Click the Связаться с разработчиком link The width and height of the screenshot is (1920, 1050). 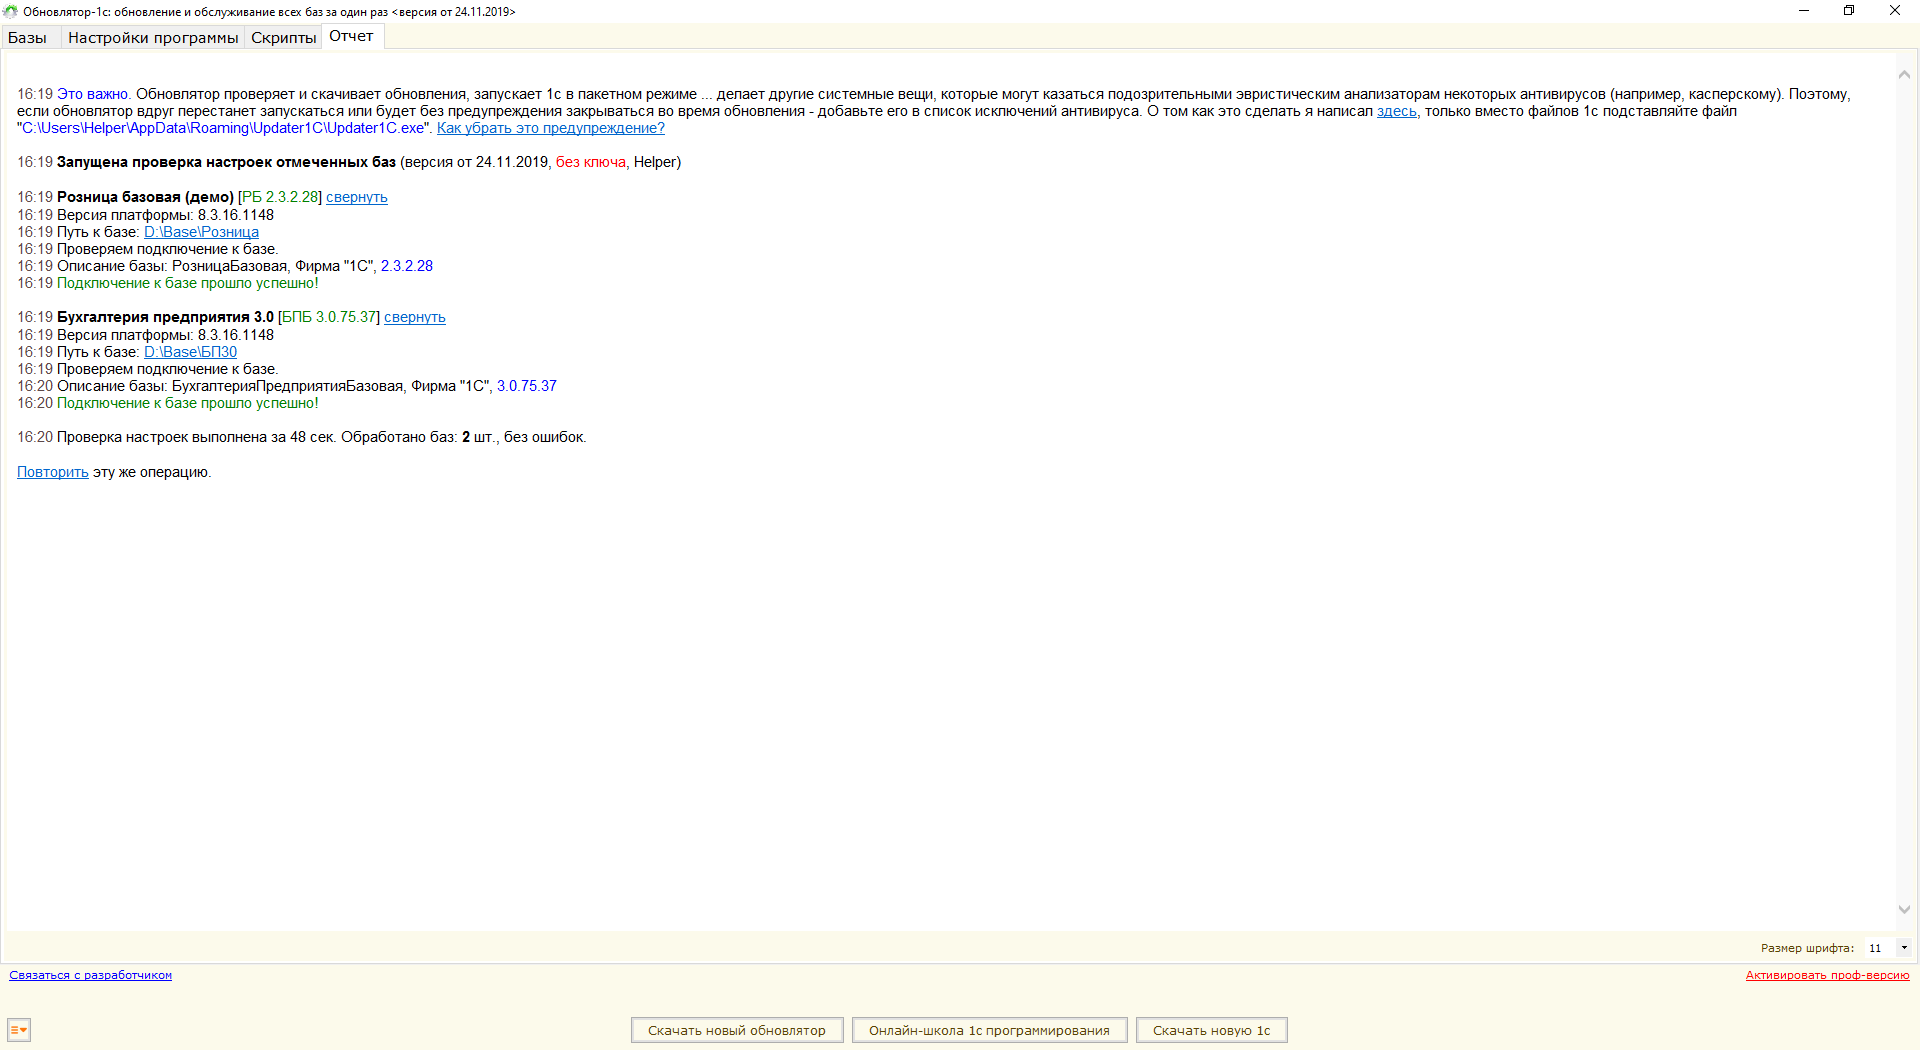click(90, 975)
